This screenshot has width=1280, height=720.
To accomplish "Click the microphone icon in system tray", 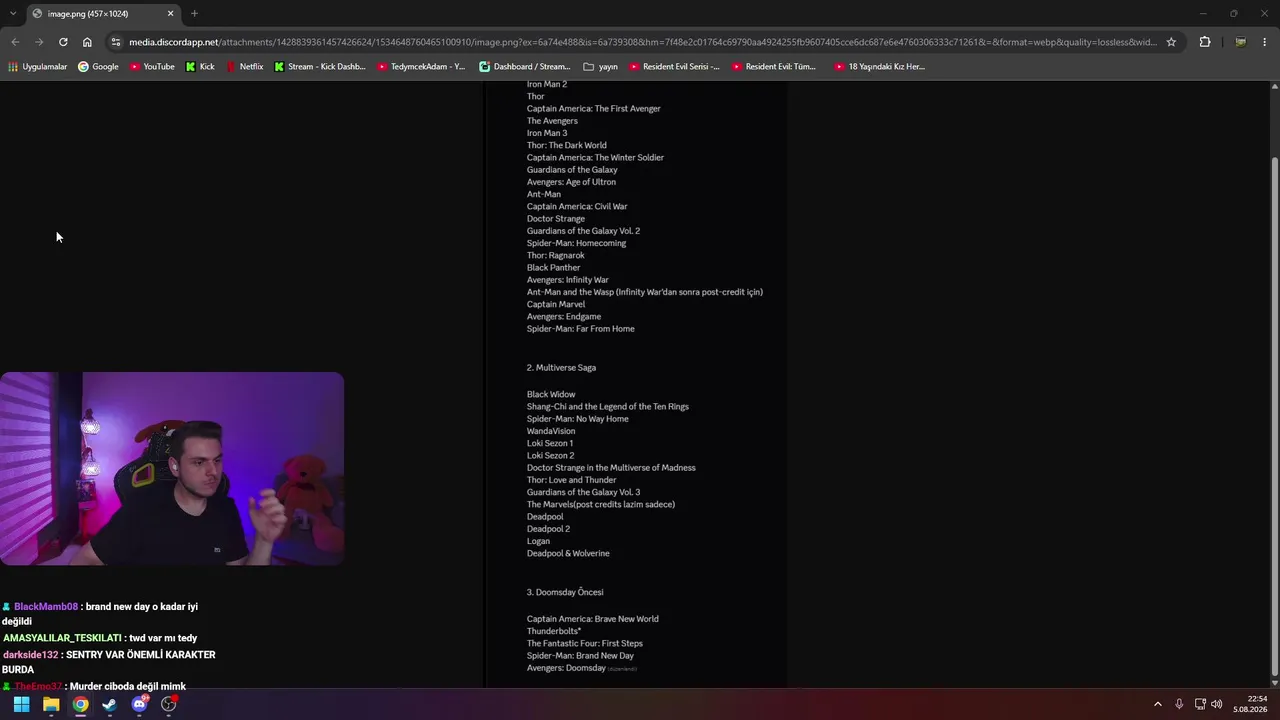I will pyautogui.click(x=1179, y=704).
